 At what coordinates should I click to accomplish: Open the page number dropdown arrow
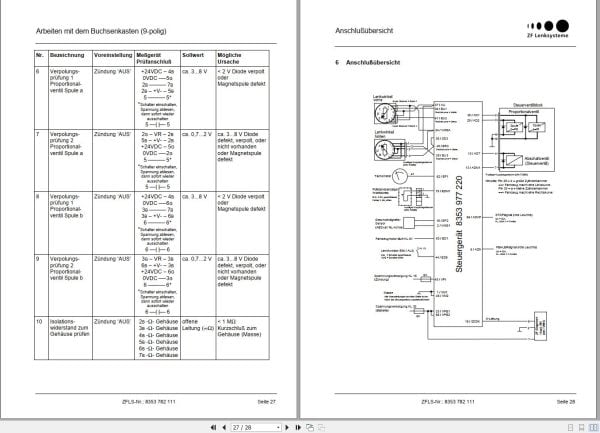point(278,427)
